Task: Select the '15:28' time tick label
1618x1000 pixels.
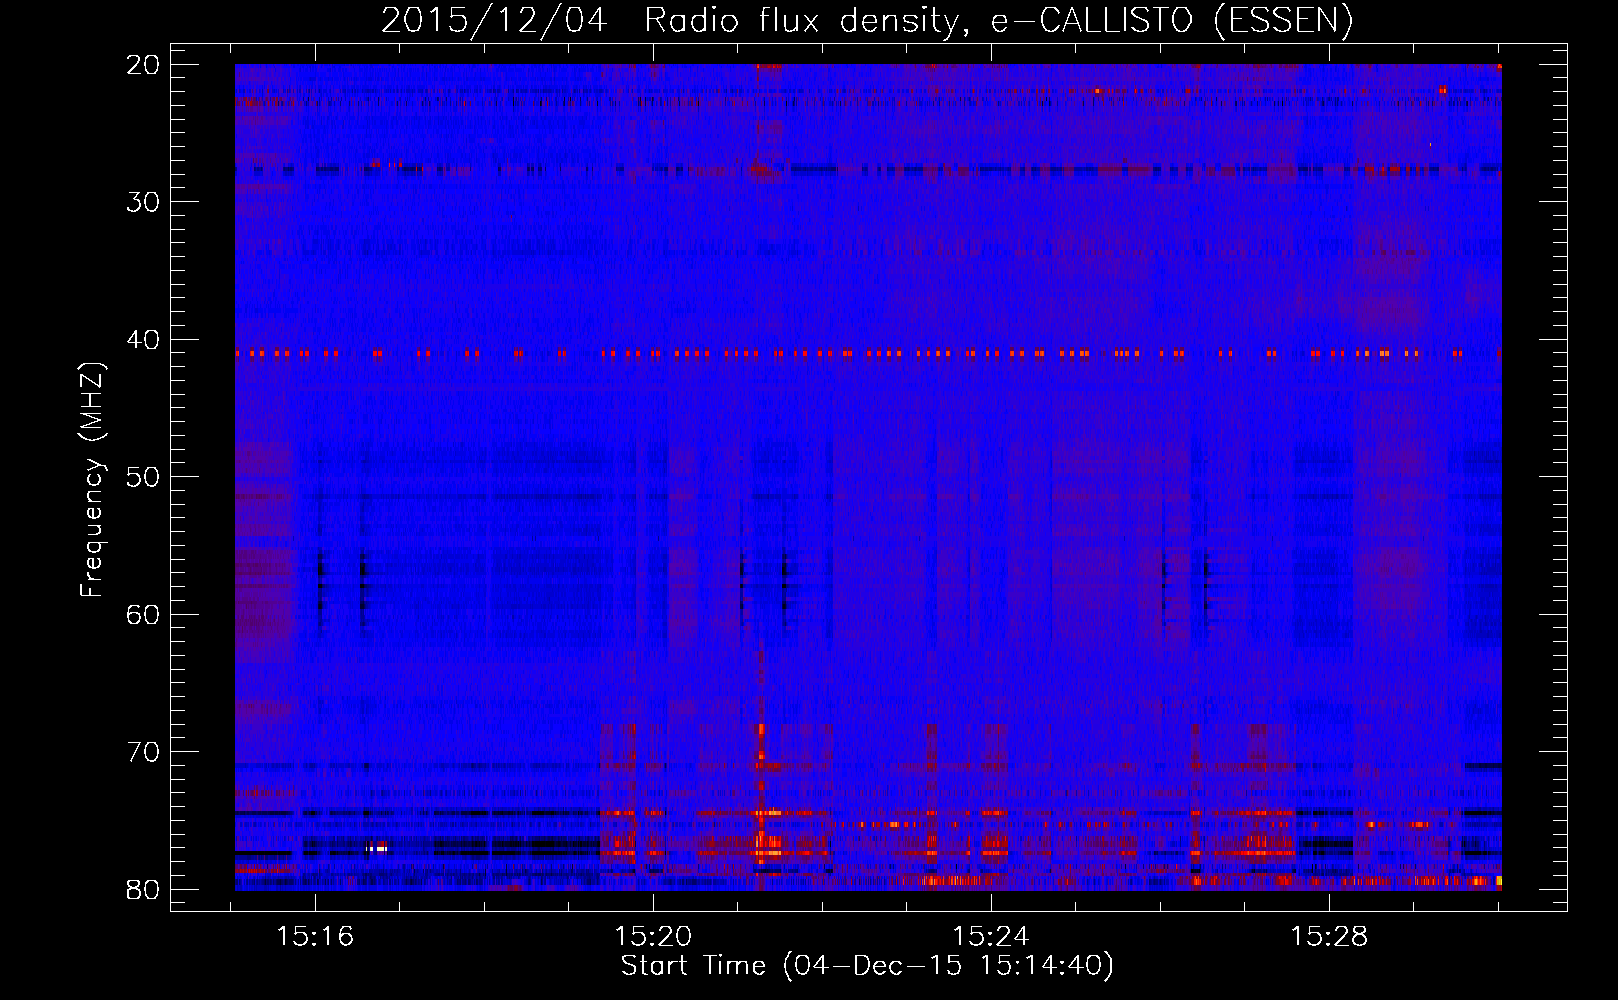Action: click(1329, 937)
